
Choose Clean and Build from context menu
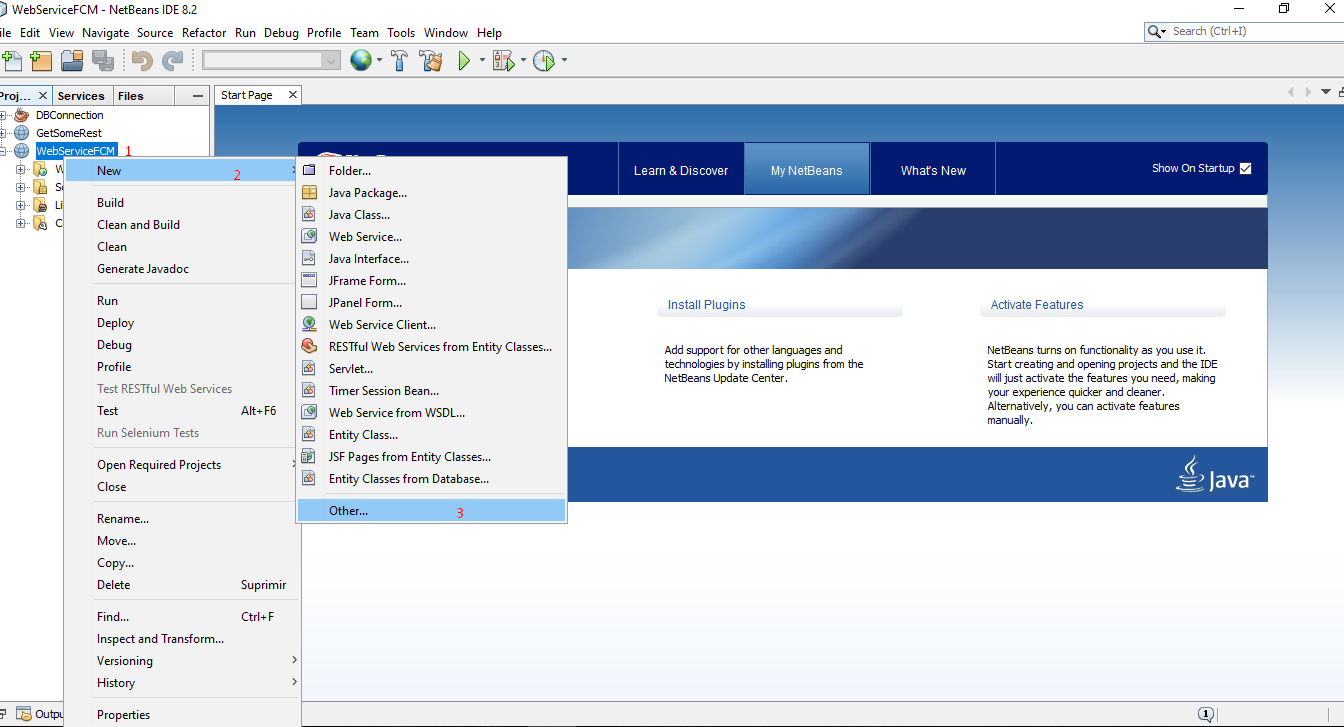181,225
